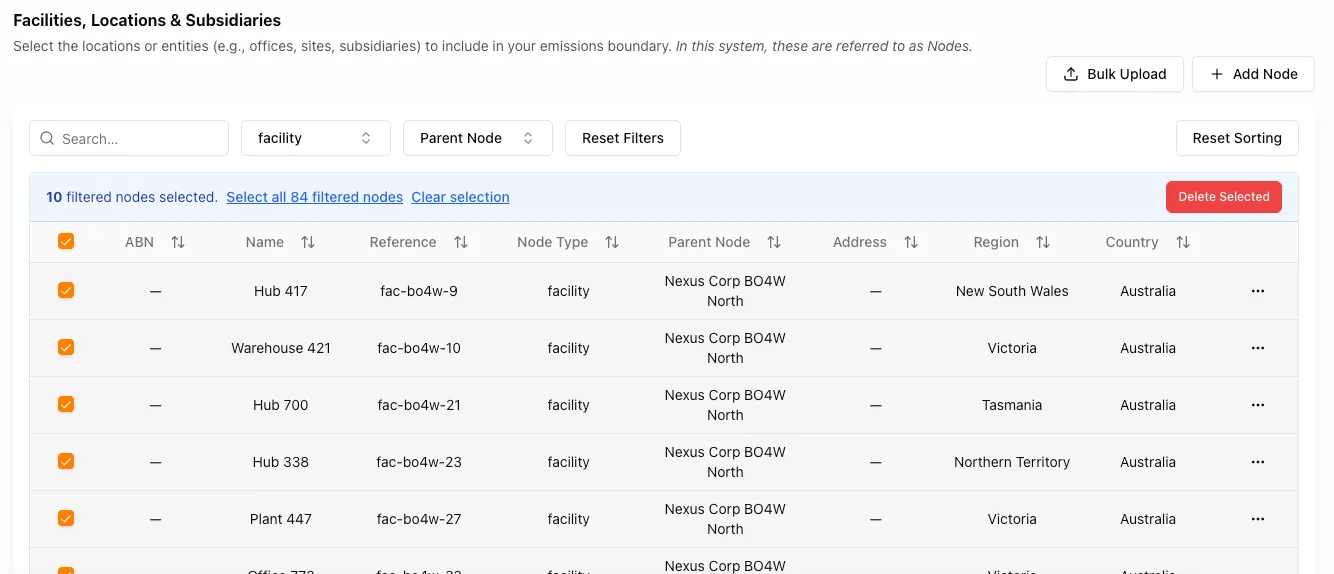Click the magnifier icon in search box
The width and height of the screenshot is (1334, 574).
click(x=47, y=139)
